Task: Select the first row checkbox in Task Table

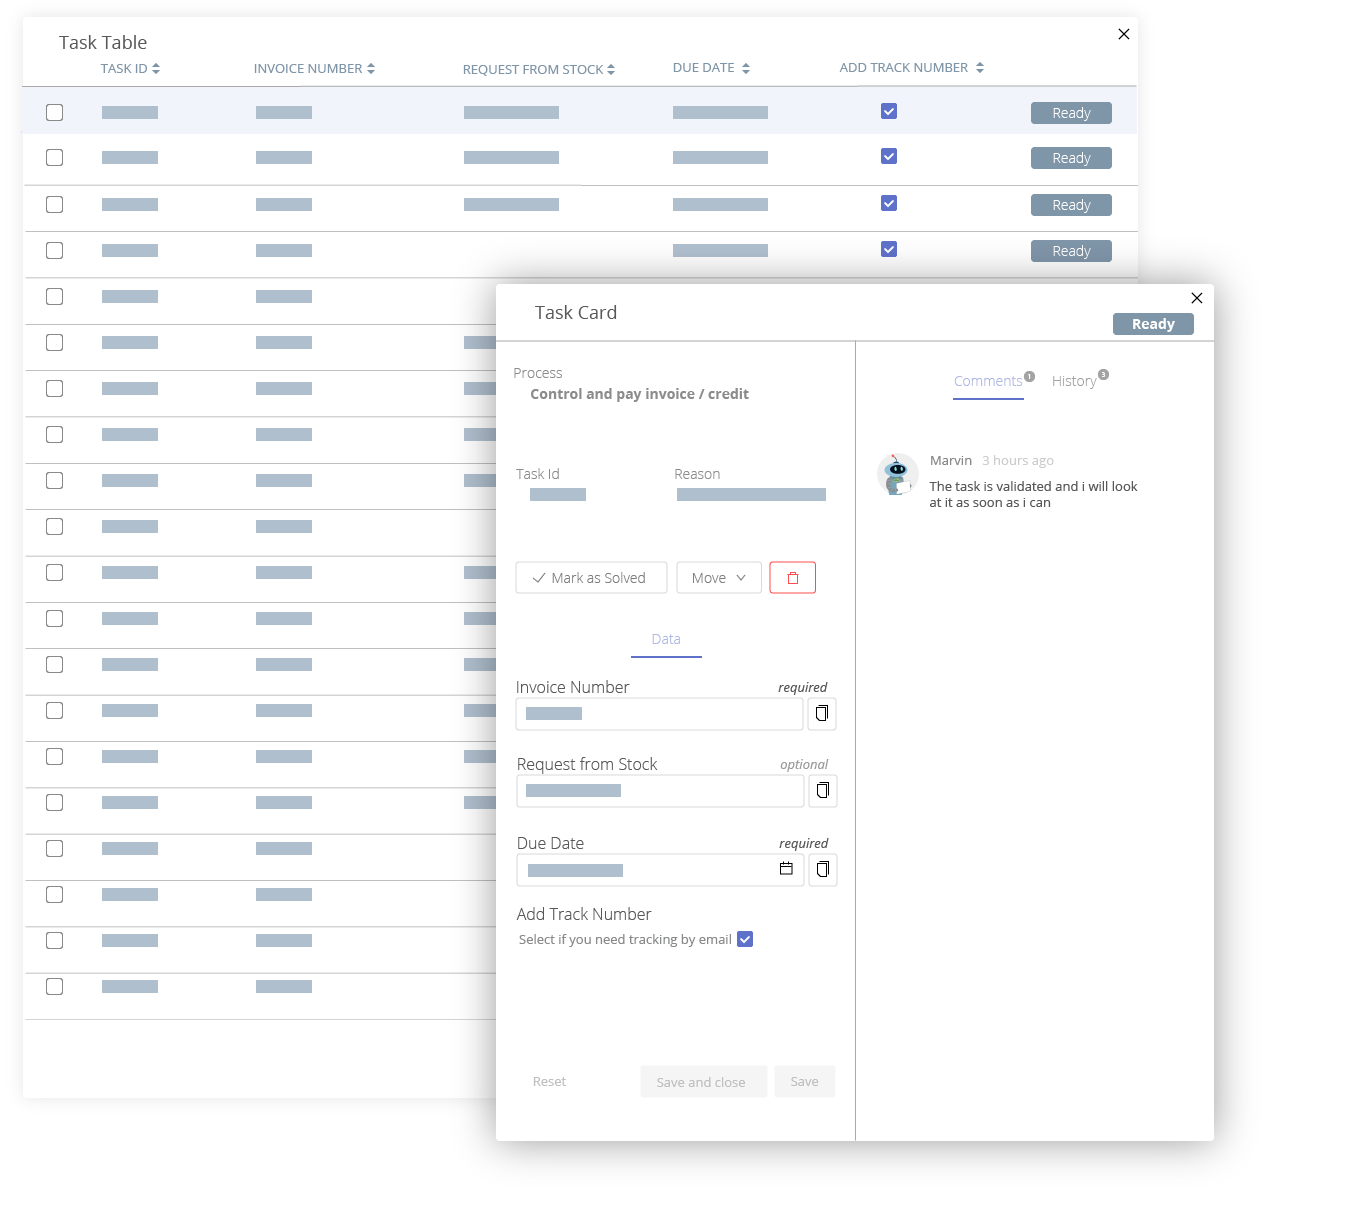Action: coord(55,112)
